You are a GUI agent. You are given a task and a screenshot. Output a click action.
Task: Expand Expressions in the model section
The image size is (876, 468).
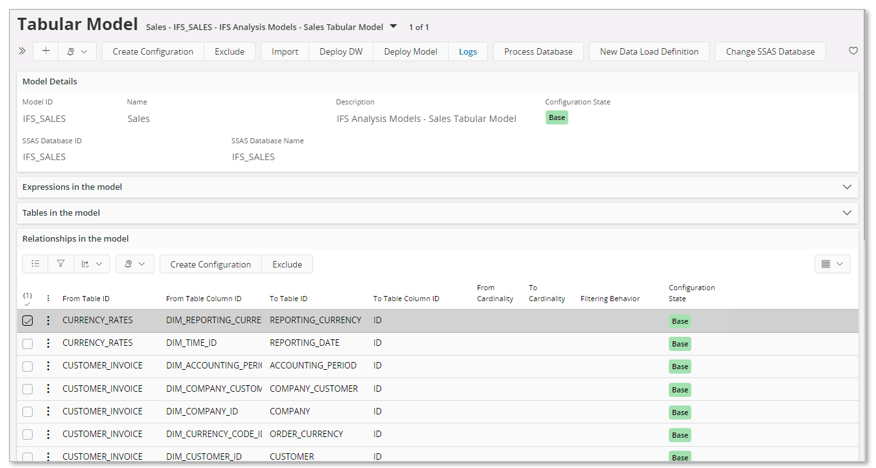pyautogui.click(x=846, y=187)
